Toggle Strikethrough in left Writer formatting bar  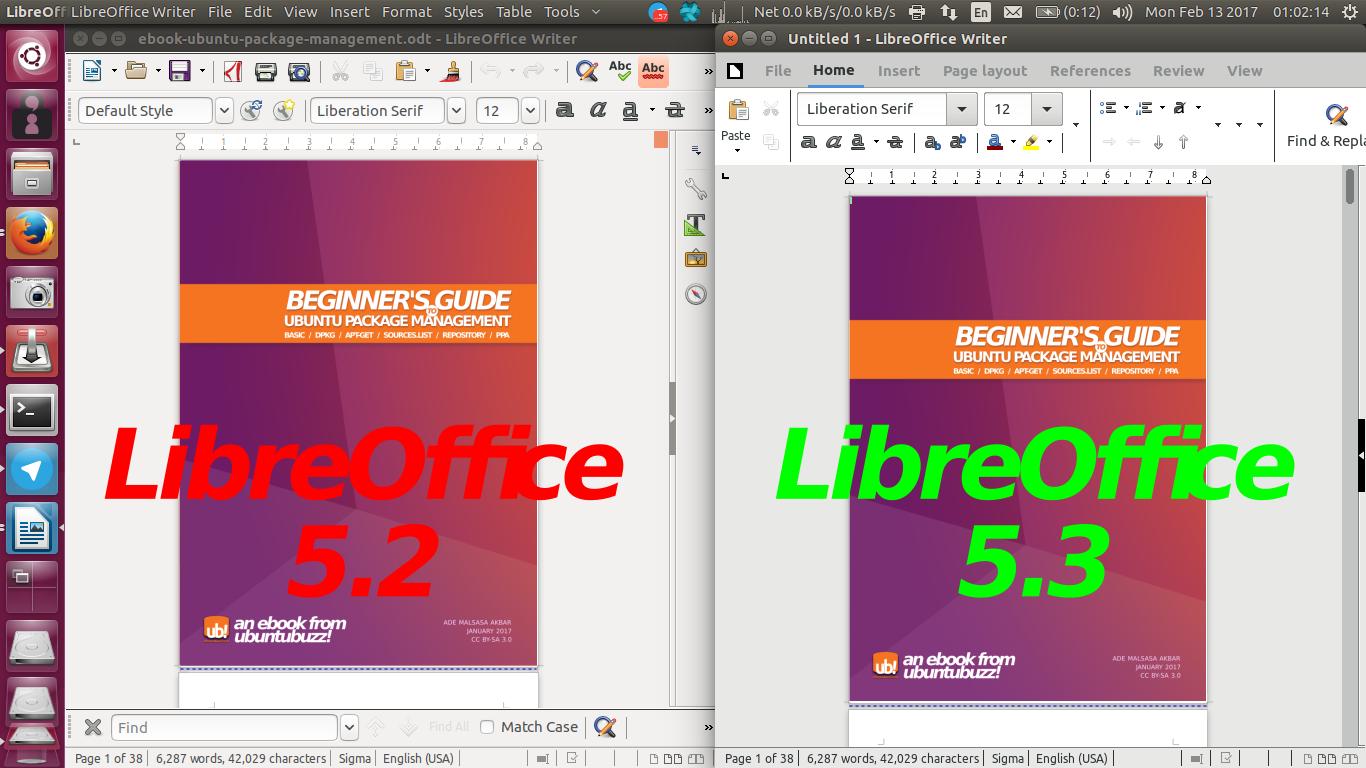[676, 110]
